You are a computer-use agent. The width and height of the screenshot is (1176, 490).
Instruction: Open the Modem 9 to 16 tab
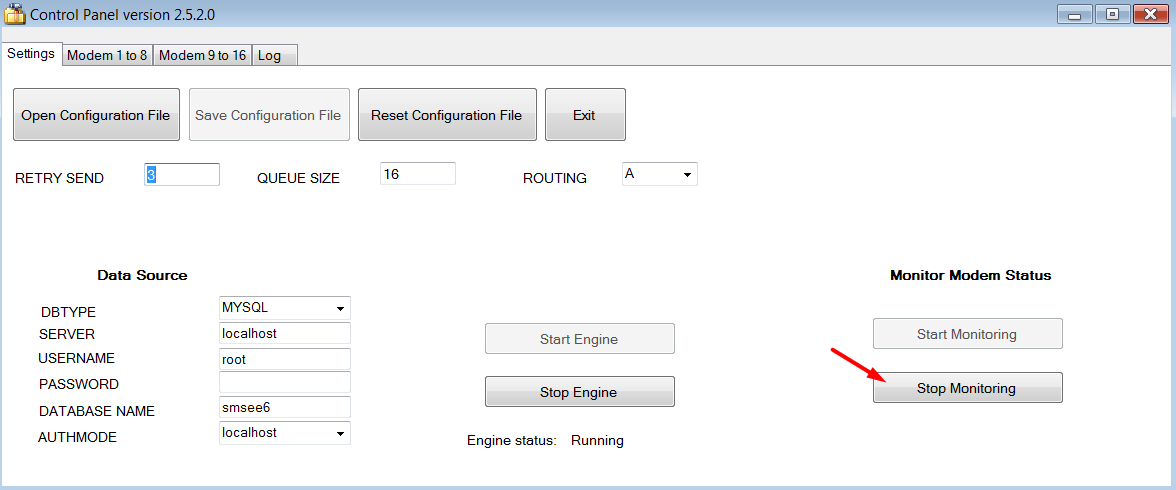202,56
